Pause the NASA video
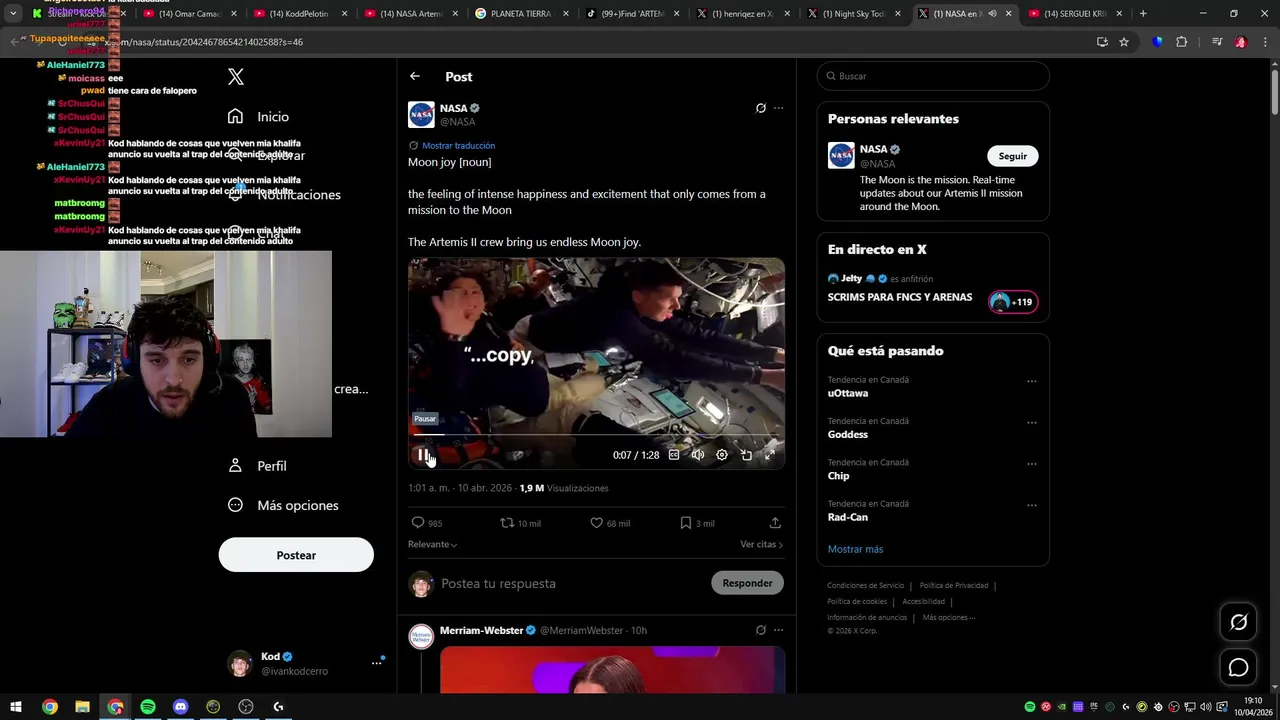This screenshot has height=720, width=1280. point(423,455)
